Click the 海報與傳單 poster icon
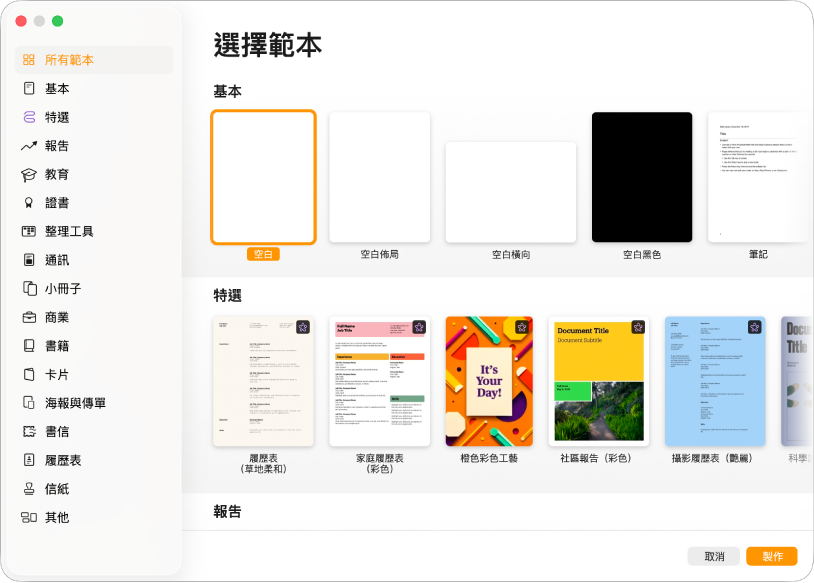814x583 pixels. click(x=29, y=403)
